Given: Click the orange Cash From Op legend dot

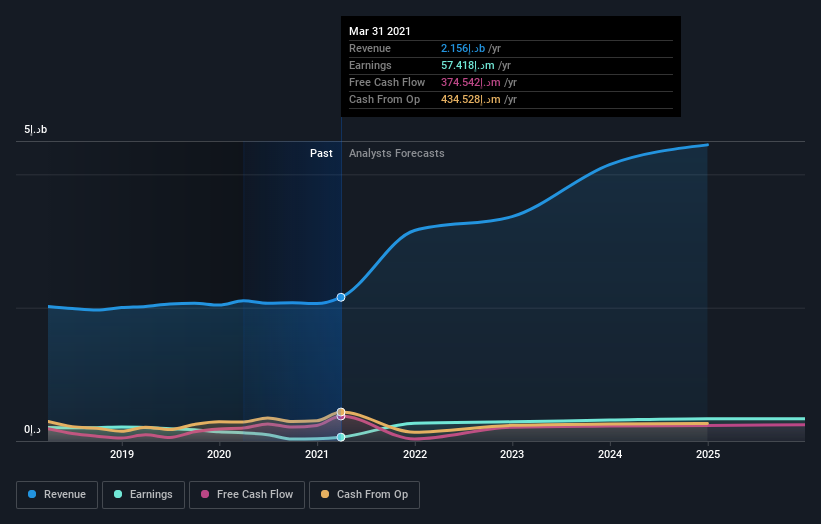Looking at the screenshot, I should pyautogui.click(x=325, y=494).
